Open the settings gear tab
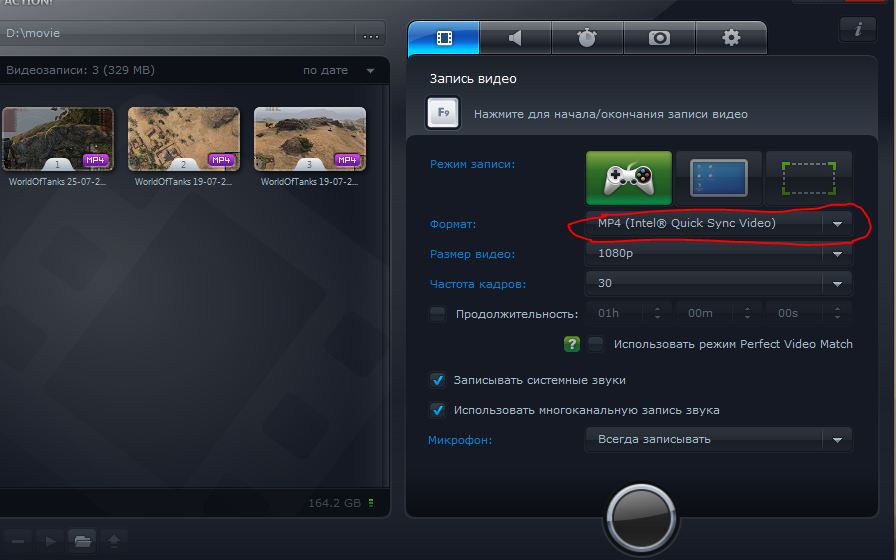896x560 pixels. [731, 38]
